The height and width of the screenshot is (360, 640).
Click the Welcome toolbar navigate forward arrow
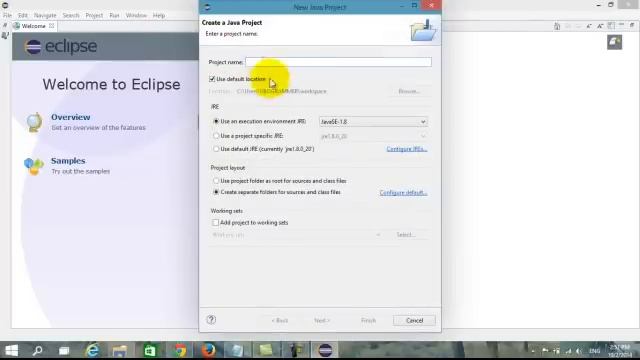[578, 26]
